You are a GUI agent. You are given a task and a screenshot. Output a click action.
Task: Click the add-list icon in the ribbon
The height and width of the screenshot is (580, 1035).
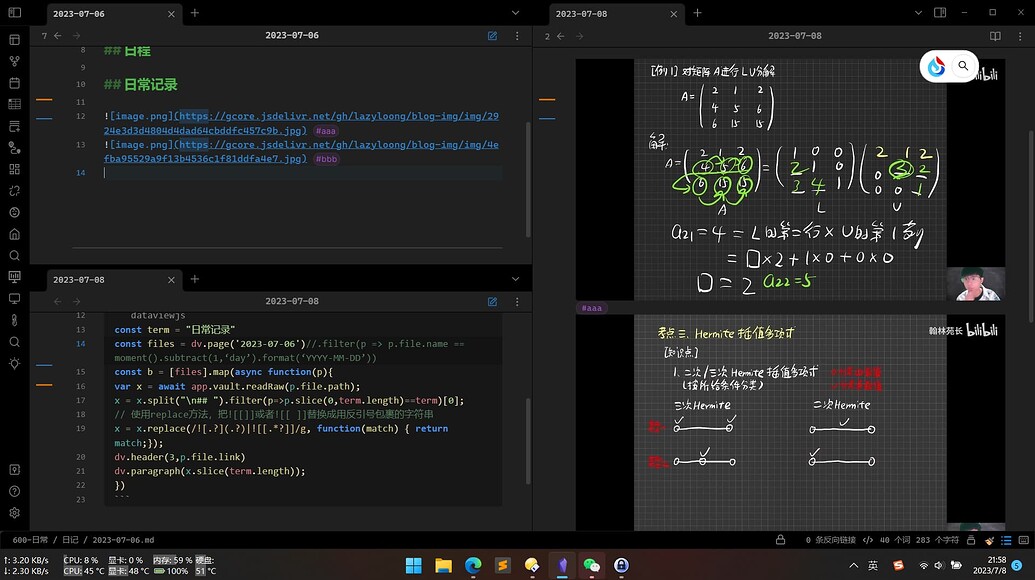coord(15,126)
